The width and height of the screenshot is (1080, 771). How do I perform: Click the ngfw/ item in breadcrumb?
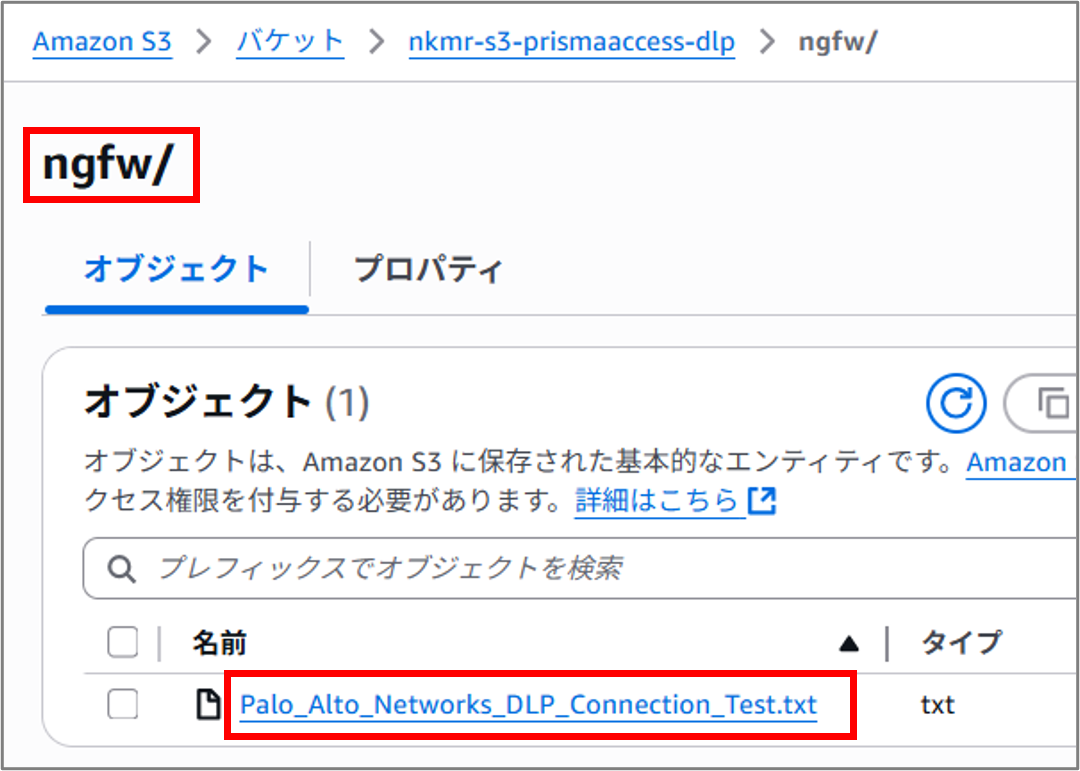click(838, 43)
